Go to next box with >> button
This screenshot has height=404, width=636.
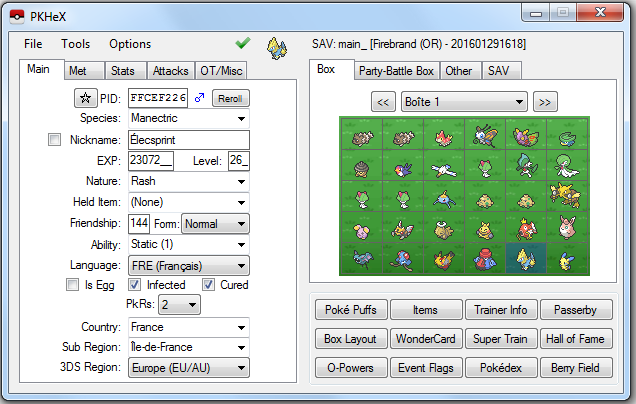coord(545,102)
